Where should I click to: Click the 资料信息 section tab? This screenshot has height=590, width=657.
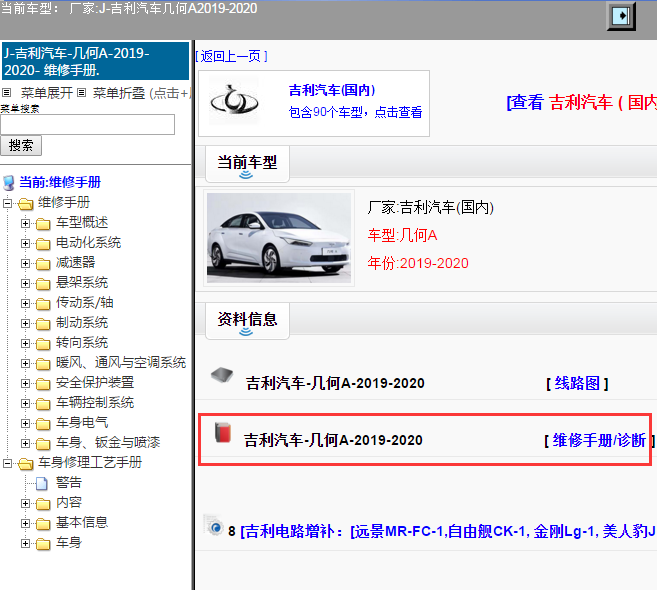point(247,321)
